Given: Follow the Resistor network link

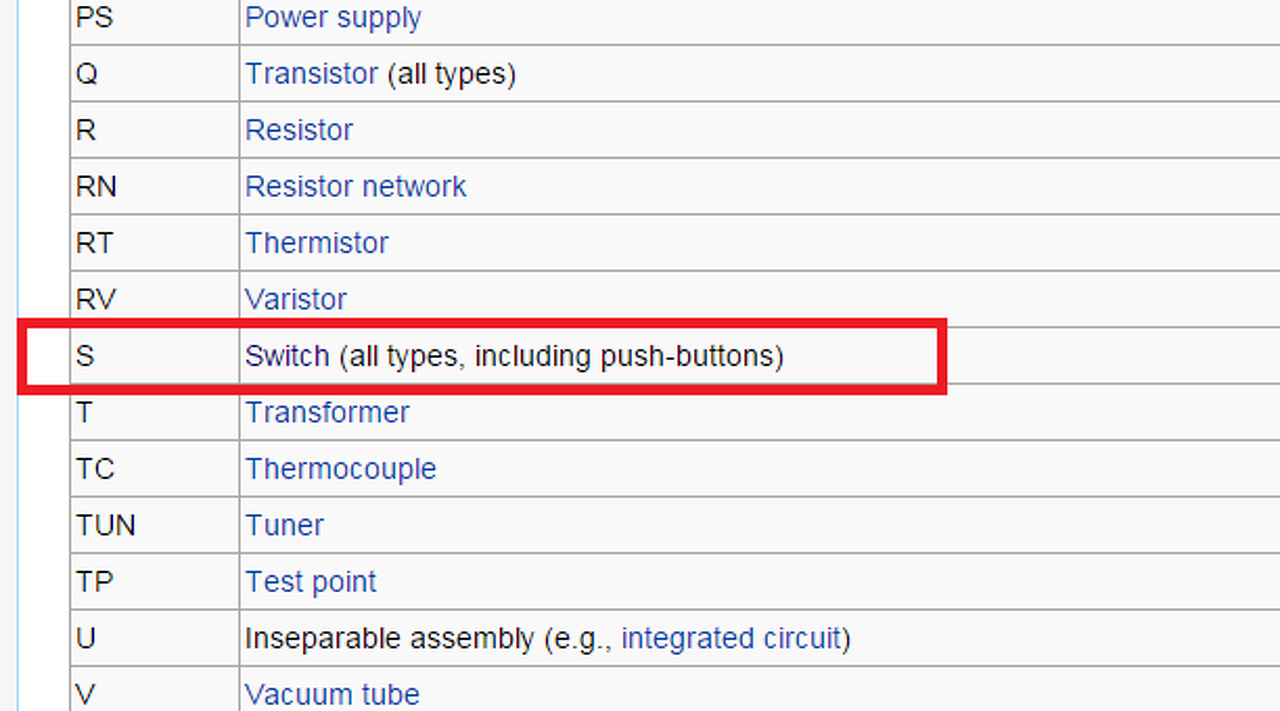Looking at the screenshot, I should 356,187.
